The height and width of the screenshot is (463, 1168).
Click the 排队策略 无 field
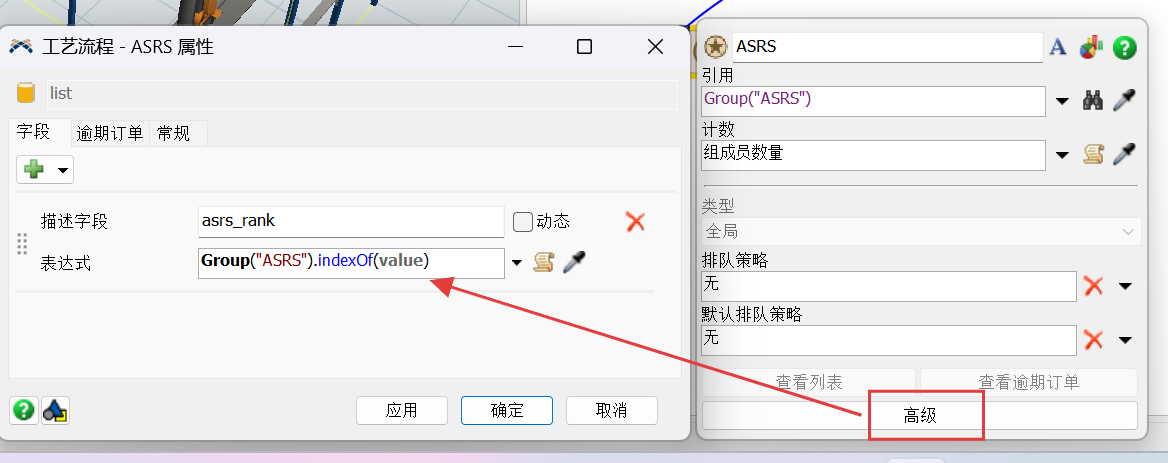click(889, 287)
